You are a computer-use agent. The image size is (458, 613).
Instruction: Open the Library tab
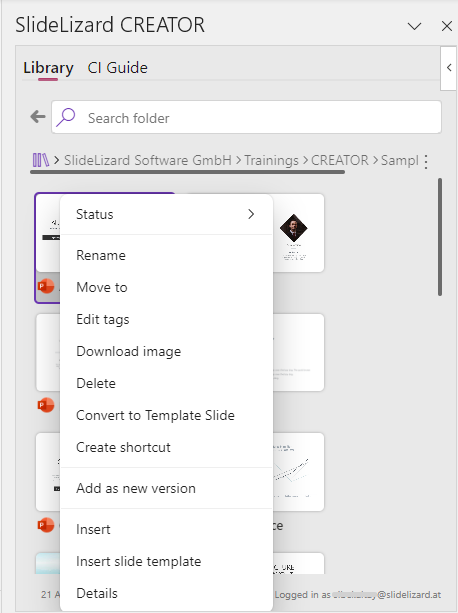[48, 68]
